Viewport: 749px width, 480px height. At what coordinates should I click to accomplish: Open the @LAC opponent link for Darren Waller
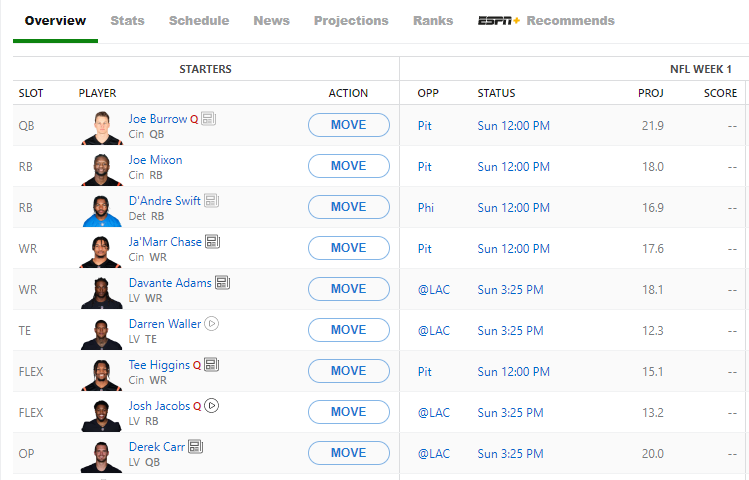pyautogui.click(x=434, y=330)
